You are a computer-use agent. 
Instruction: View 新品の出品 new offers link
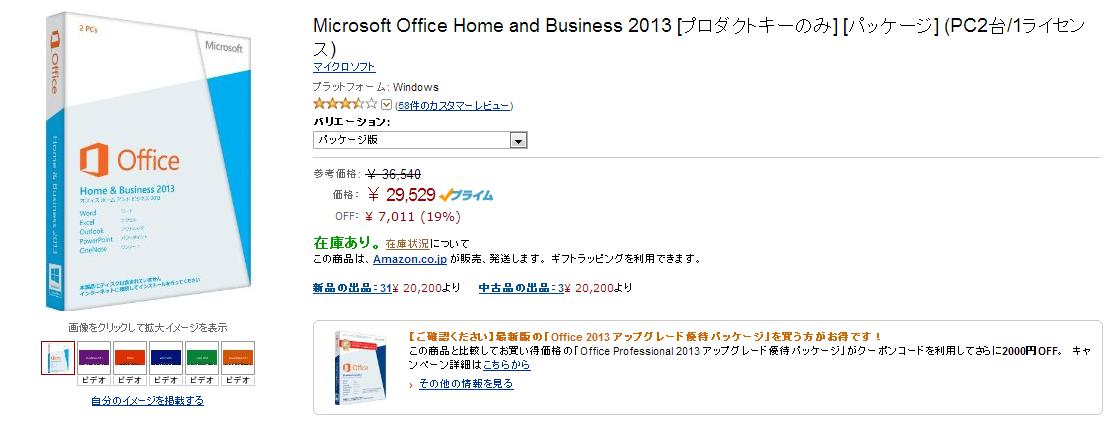[x=351, y=289]
